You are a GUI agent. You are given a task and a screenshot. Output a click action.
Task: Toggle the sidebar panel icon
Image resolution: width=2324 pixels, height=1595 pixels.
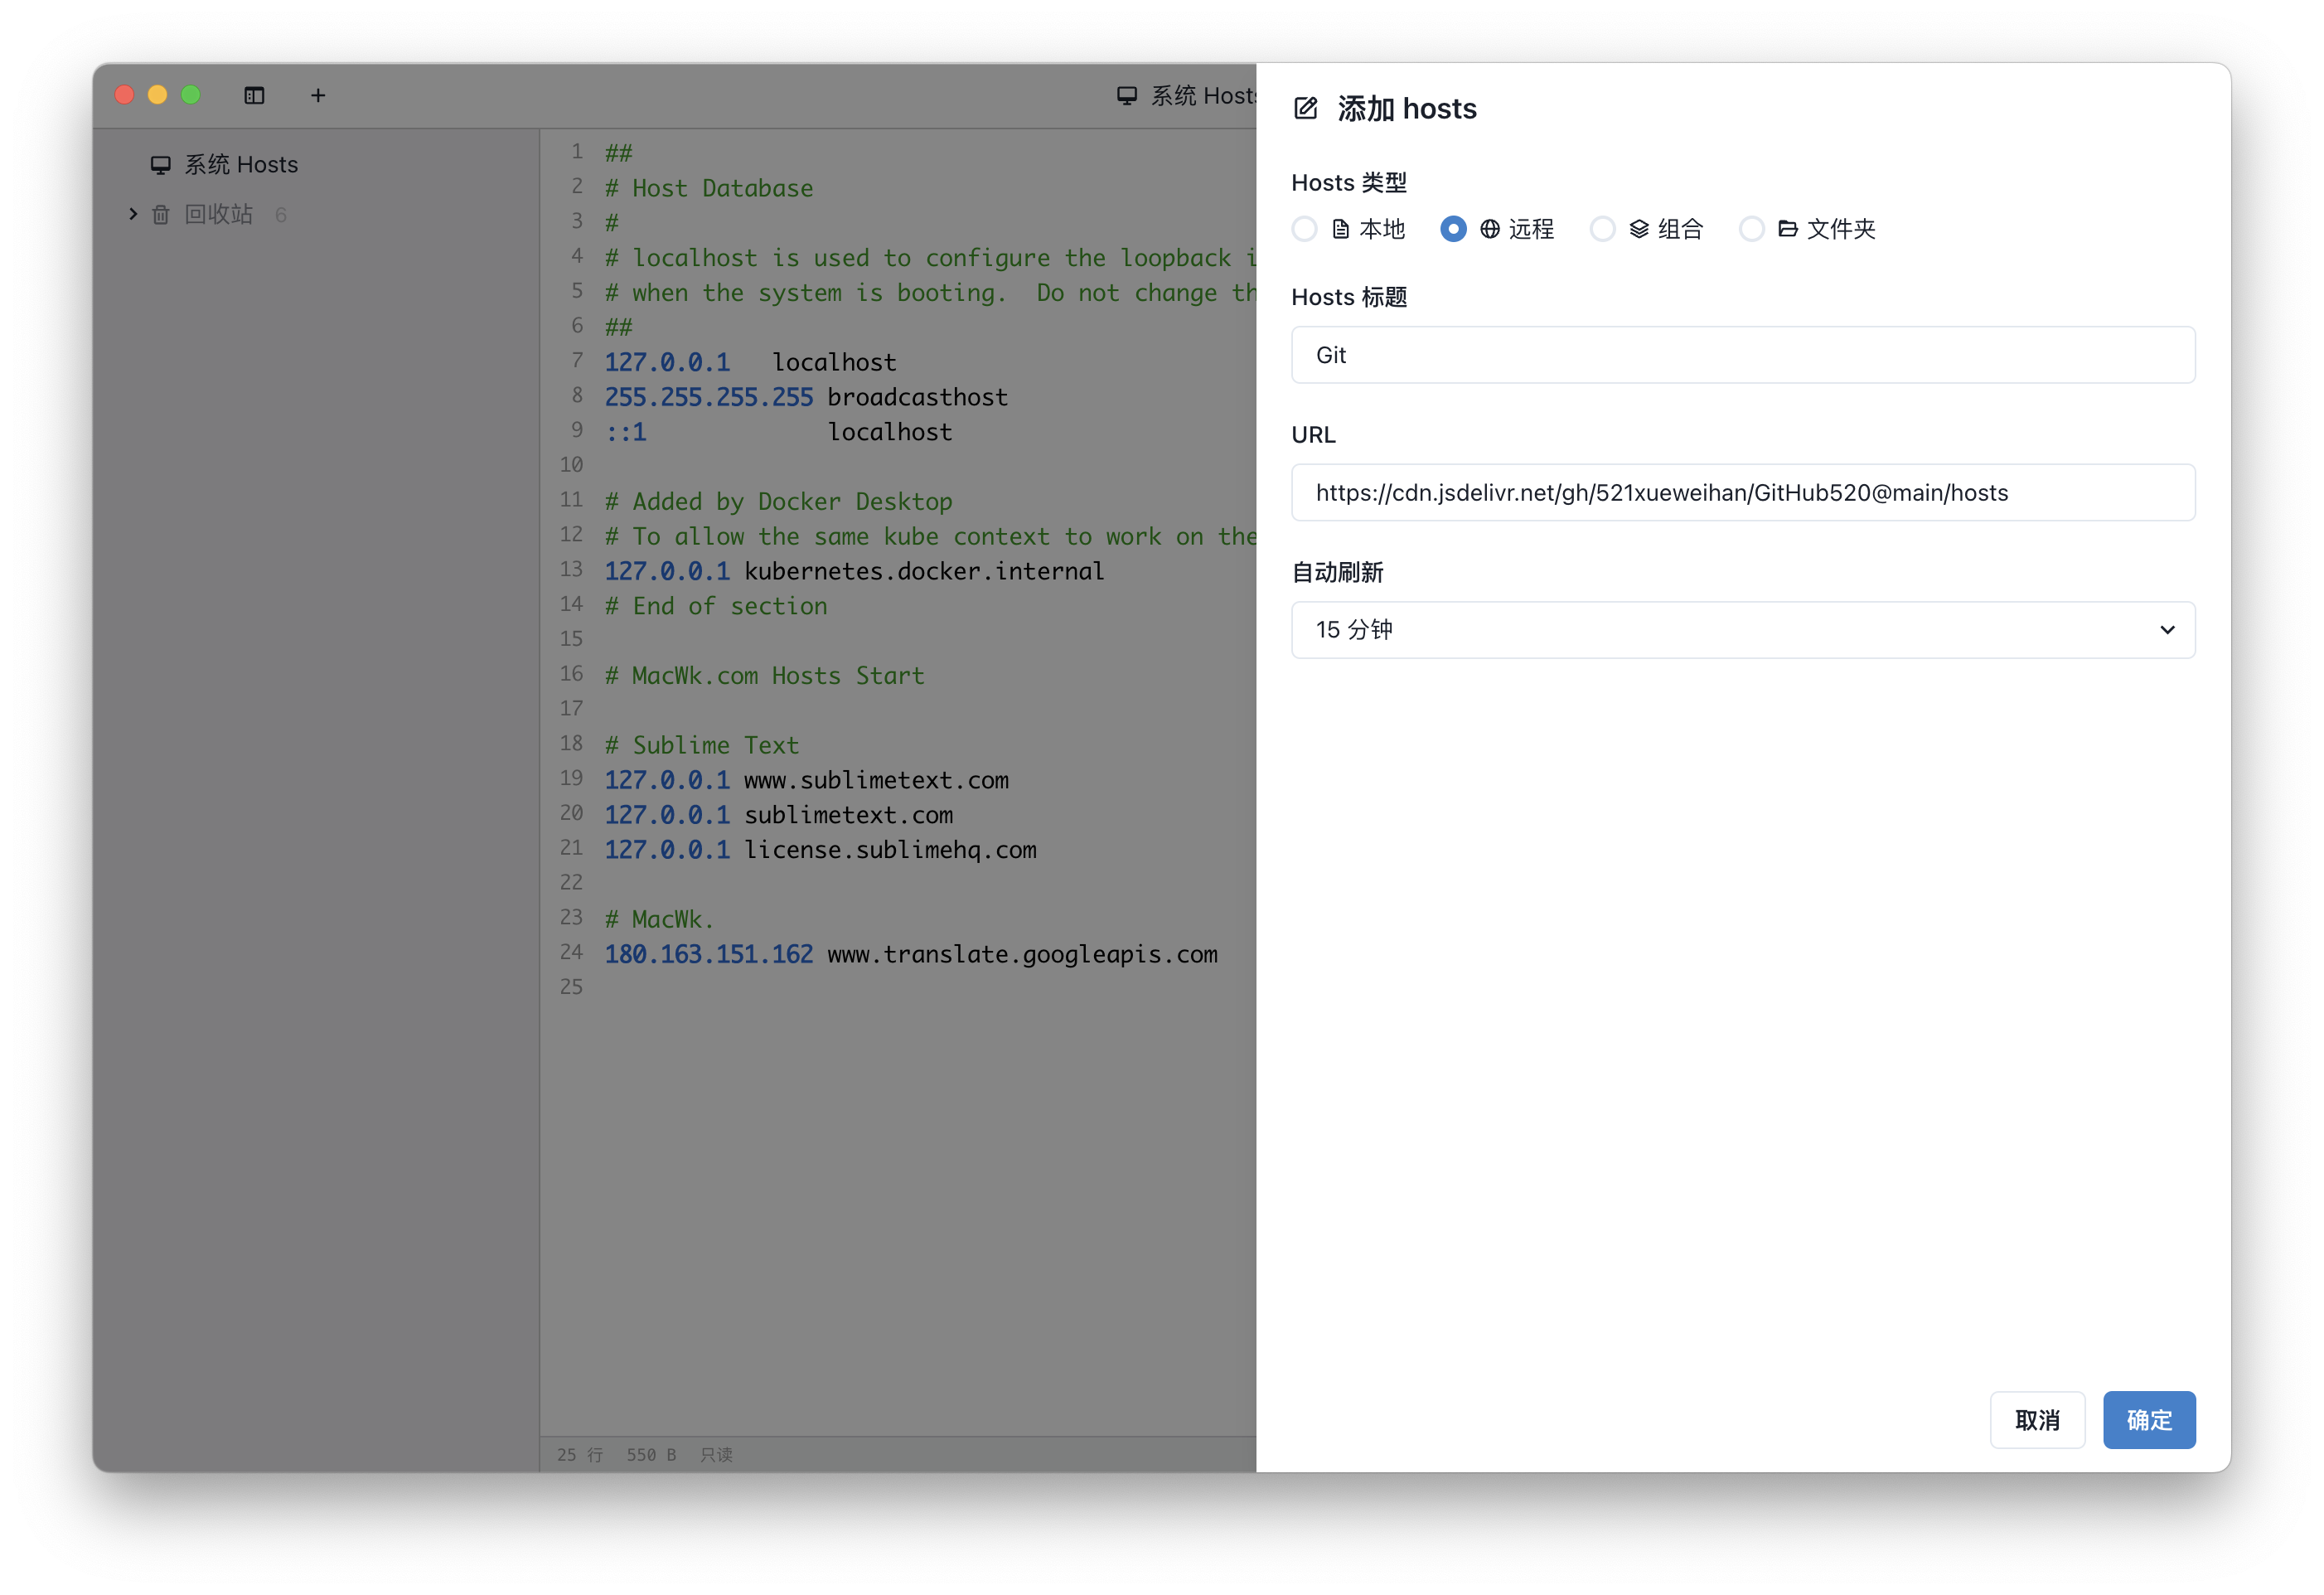[x=254, y=95]
